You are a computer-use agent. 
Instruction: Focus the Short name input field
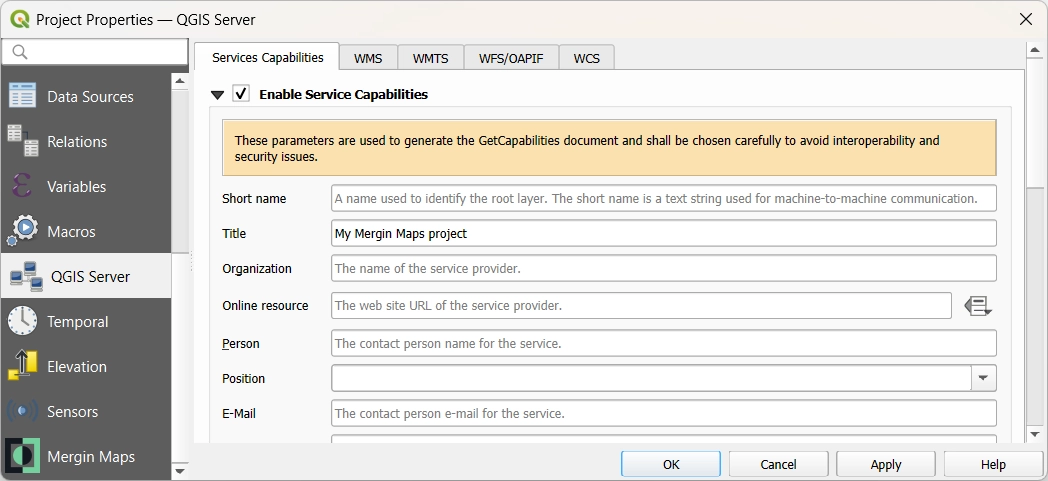coord(664,198)
